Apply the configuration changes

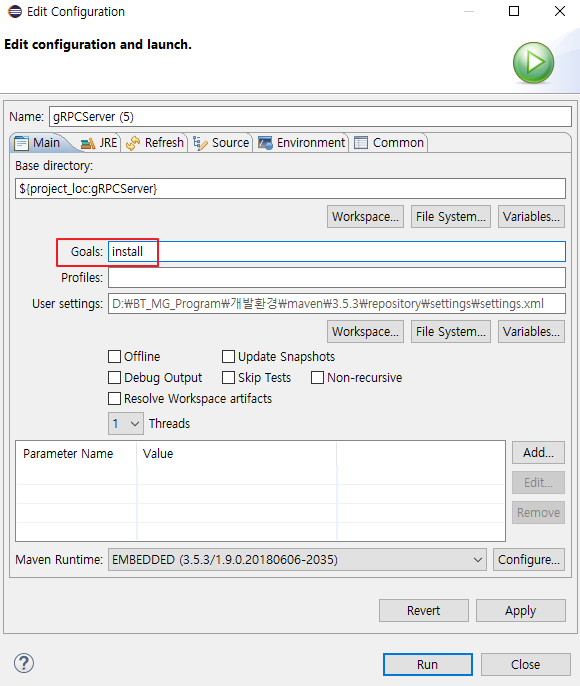click(521, 610)
